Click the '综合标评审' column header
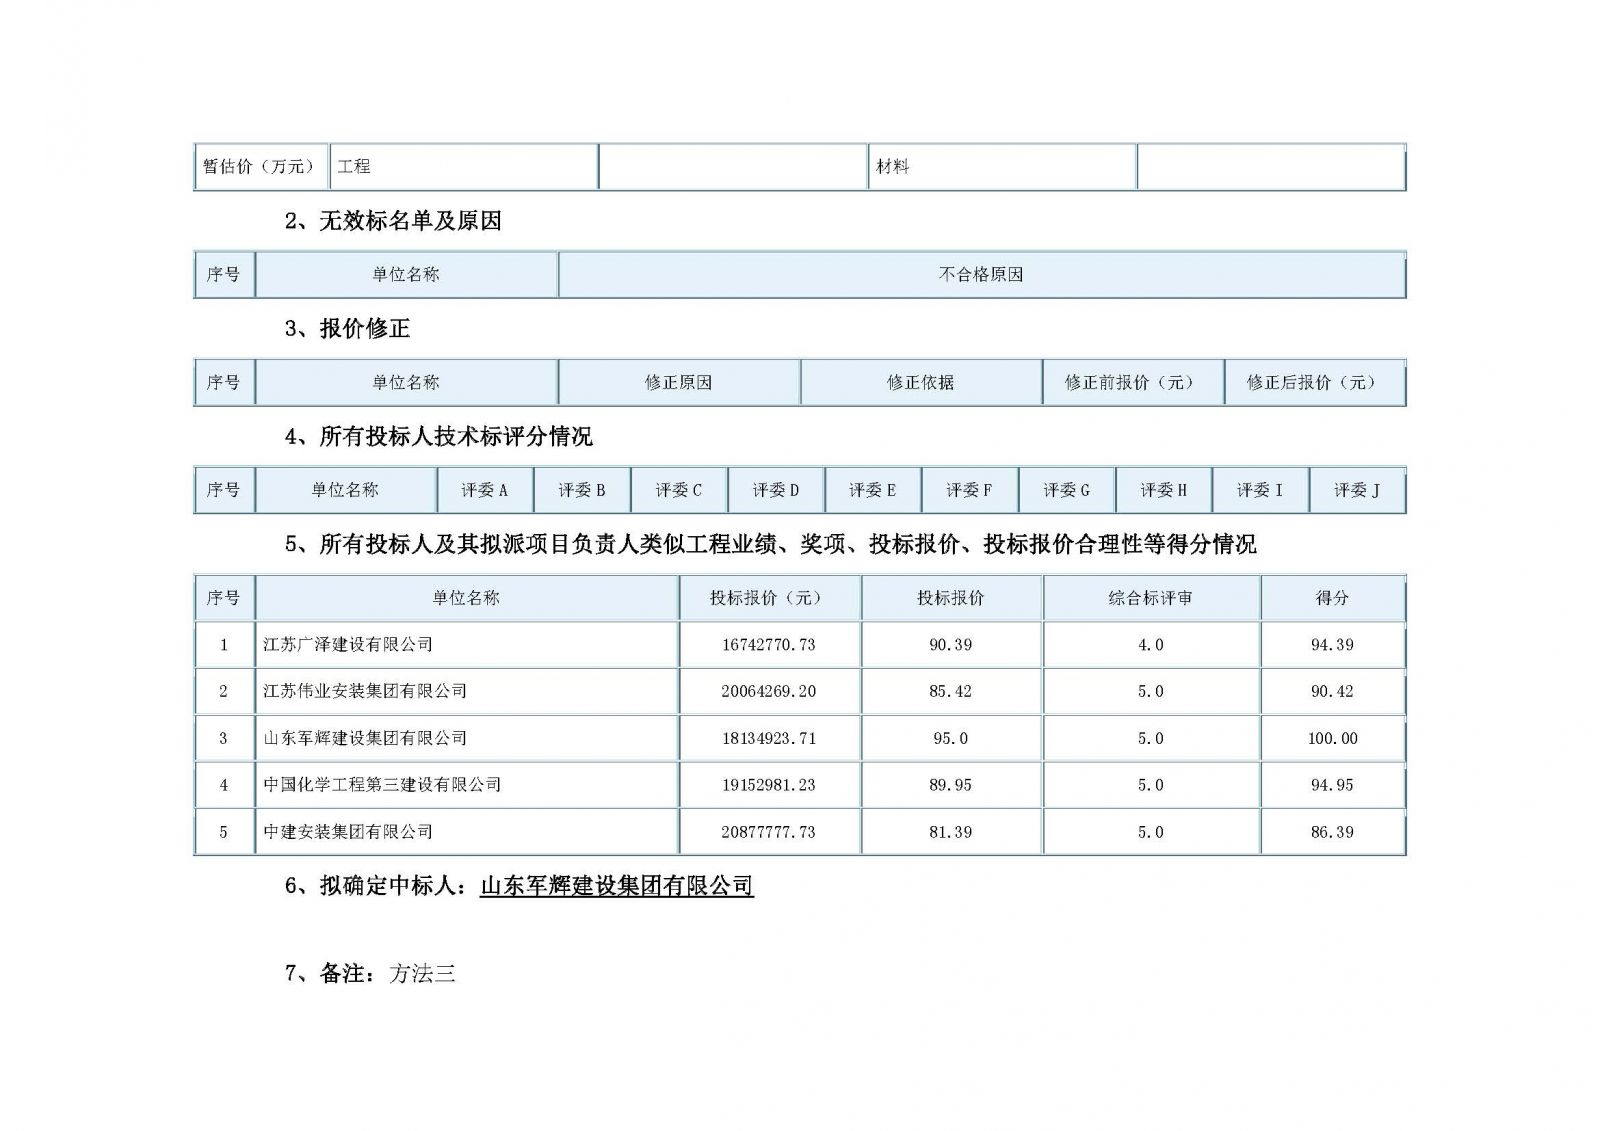1600x1131 pixels. click(1151, 598)
